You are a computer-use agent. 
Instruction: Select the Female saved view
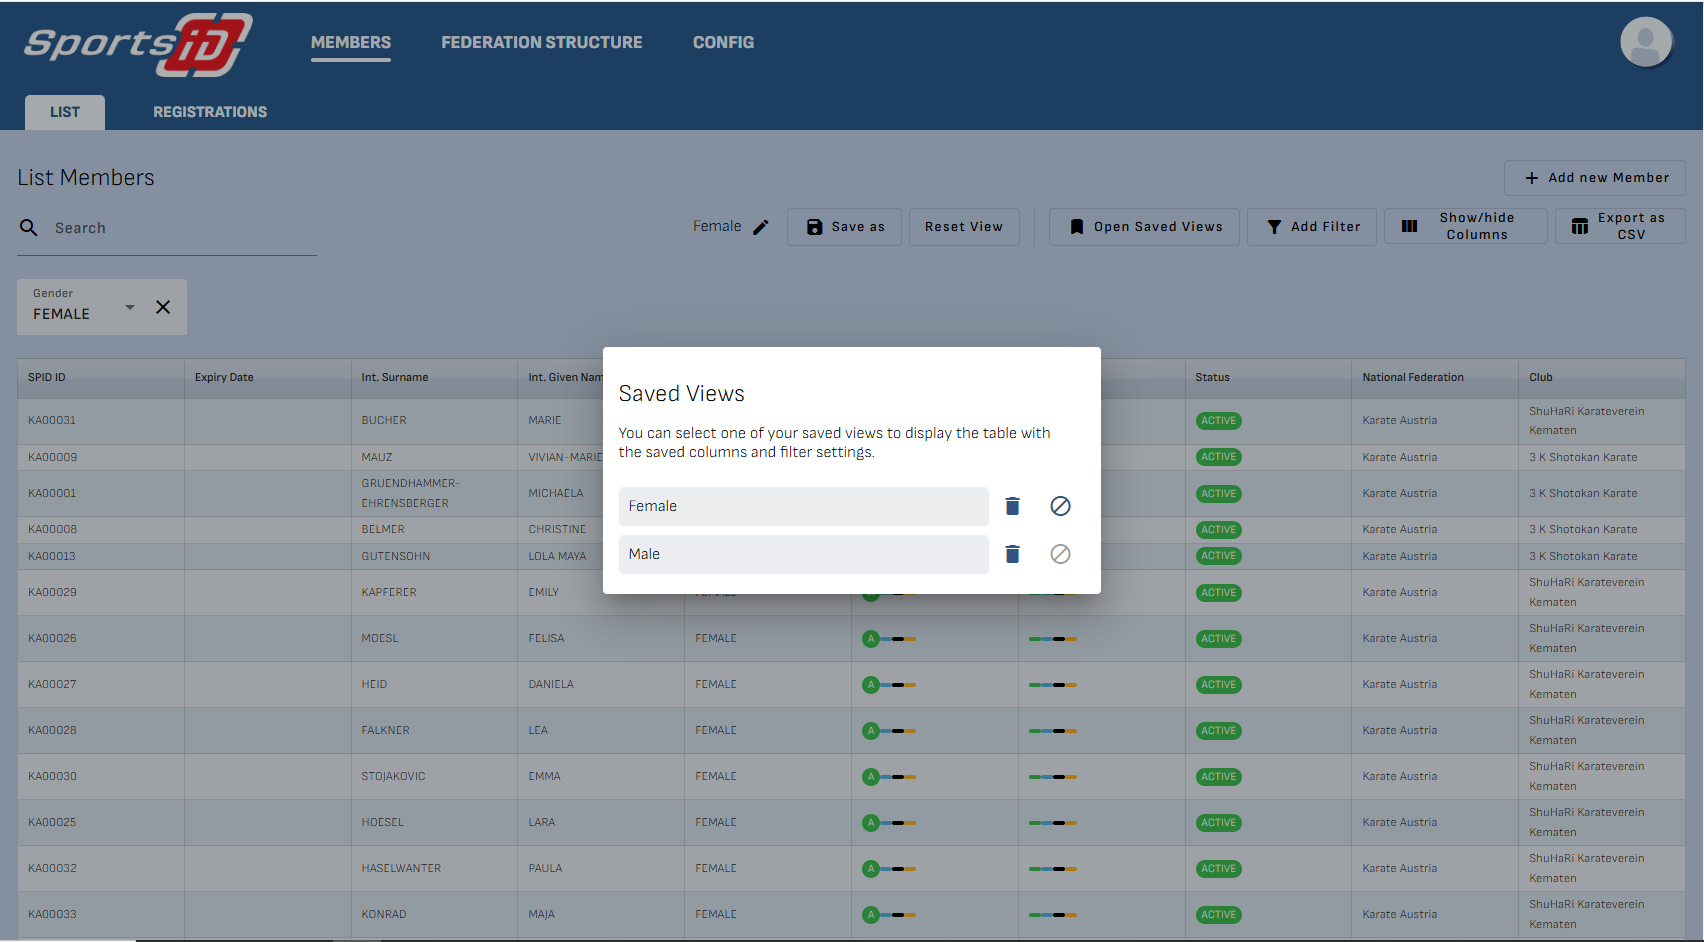coord(803,506)
